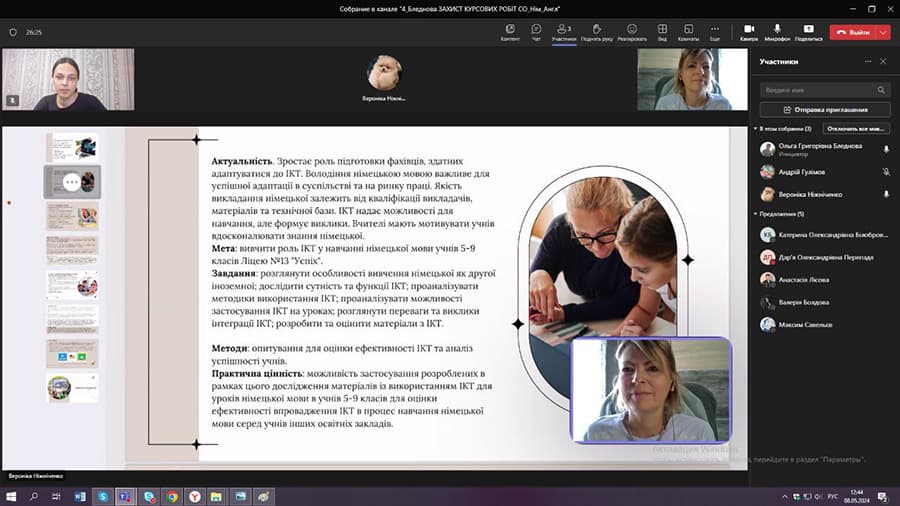
Task: Open the Вид view layout options
Action: (x=662, y=31)
